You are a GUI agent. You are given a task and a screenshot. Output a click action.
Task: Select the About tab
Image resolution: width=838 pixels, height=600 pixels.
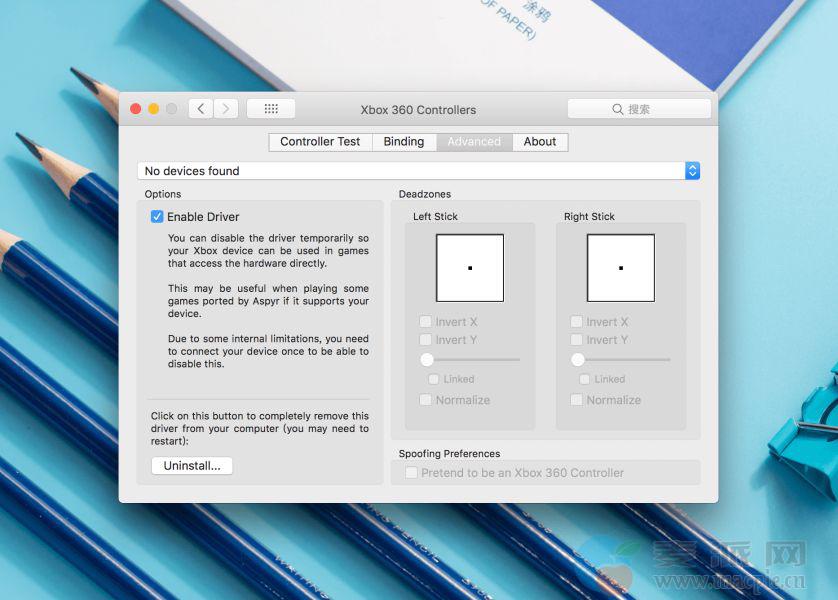point(540,142)
